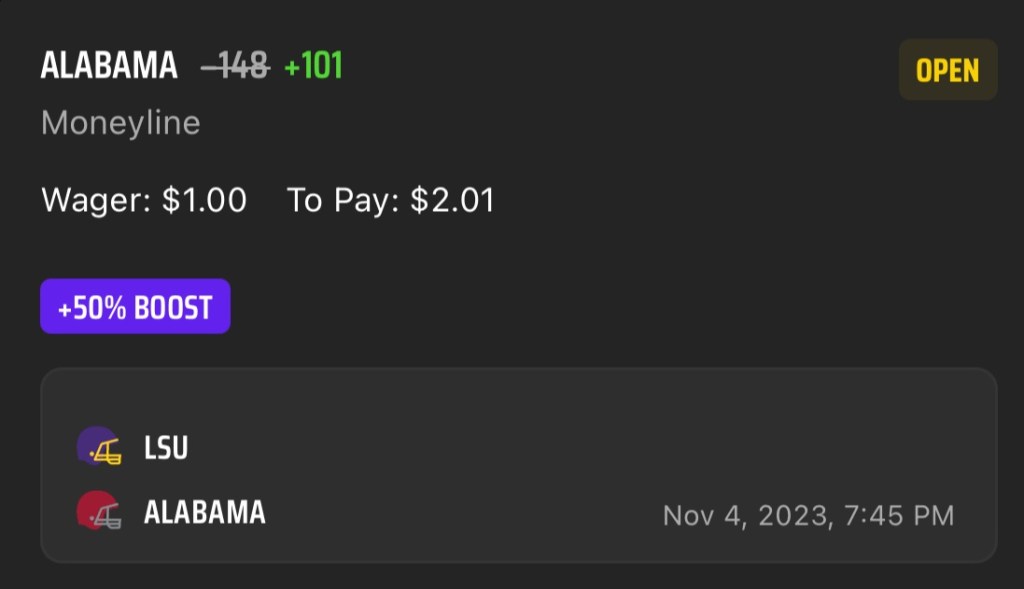Click the 2023 year in game date
The width and height of the screenshot is (1024, 589).
click(x=793, y=516)
